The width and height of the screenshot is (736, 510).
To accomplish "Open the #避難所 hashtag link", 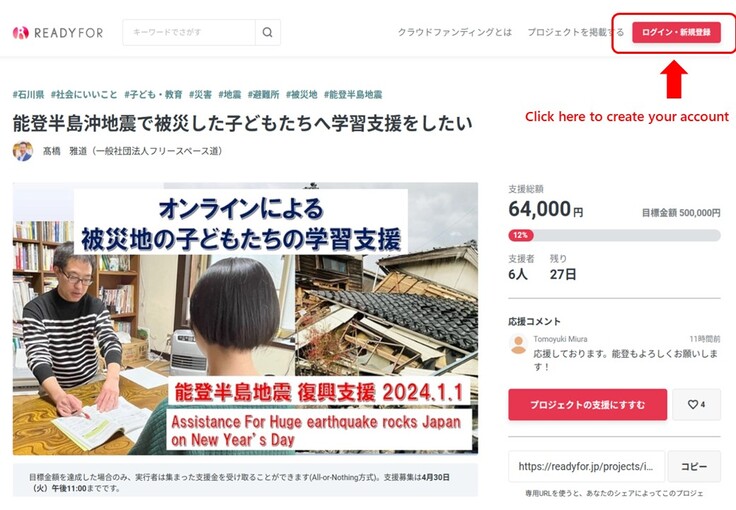I will (263, 95).
